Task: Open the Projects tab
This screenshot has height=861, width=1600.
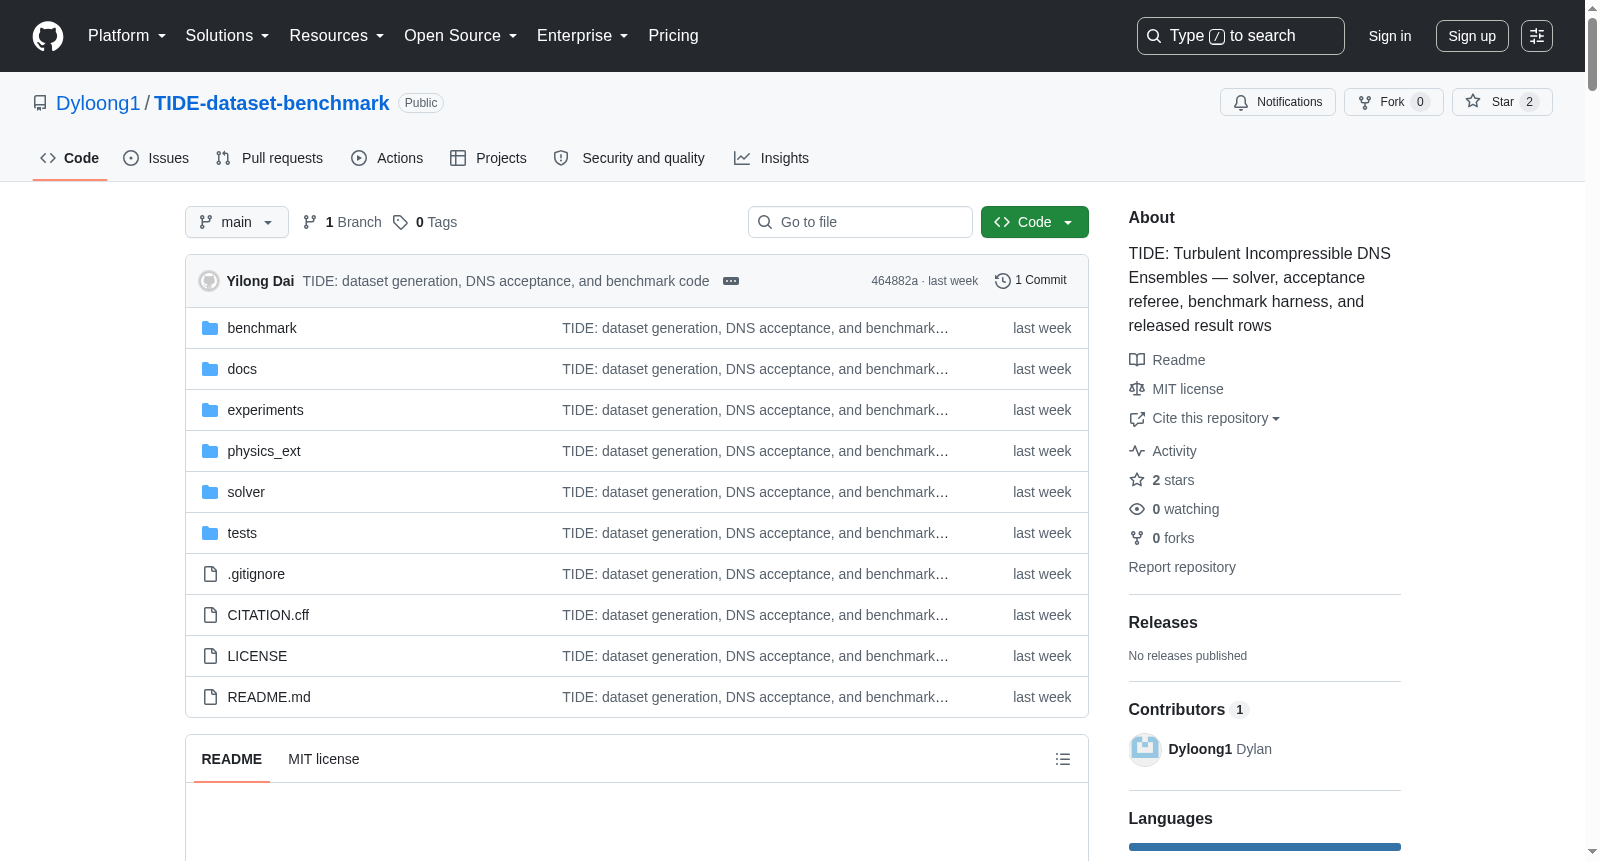Action: 488,158
